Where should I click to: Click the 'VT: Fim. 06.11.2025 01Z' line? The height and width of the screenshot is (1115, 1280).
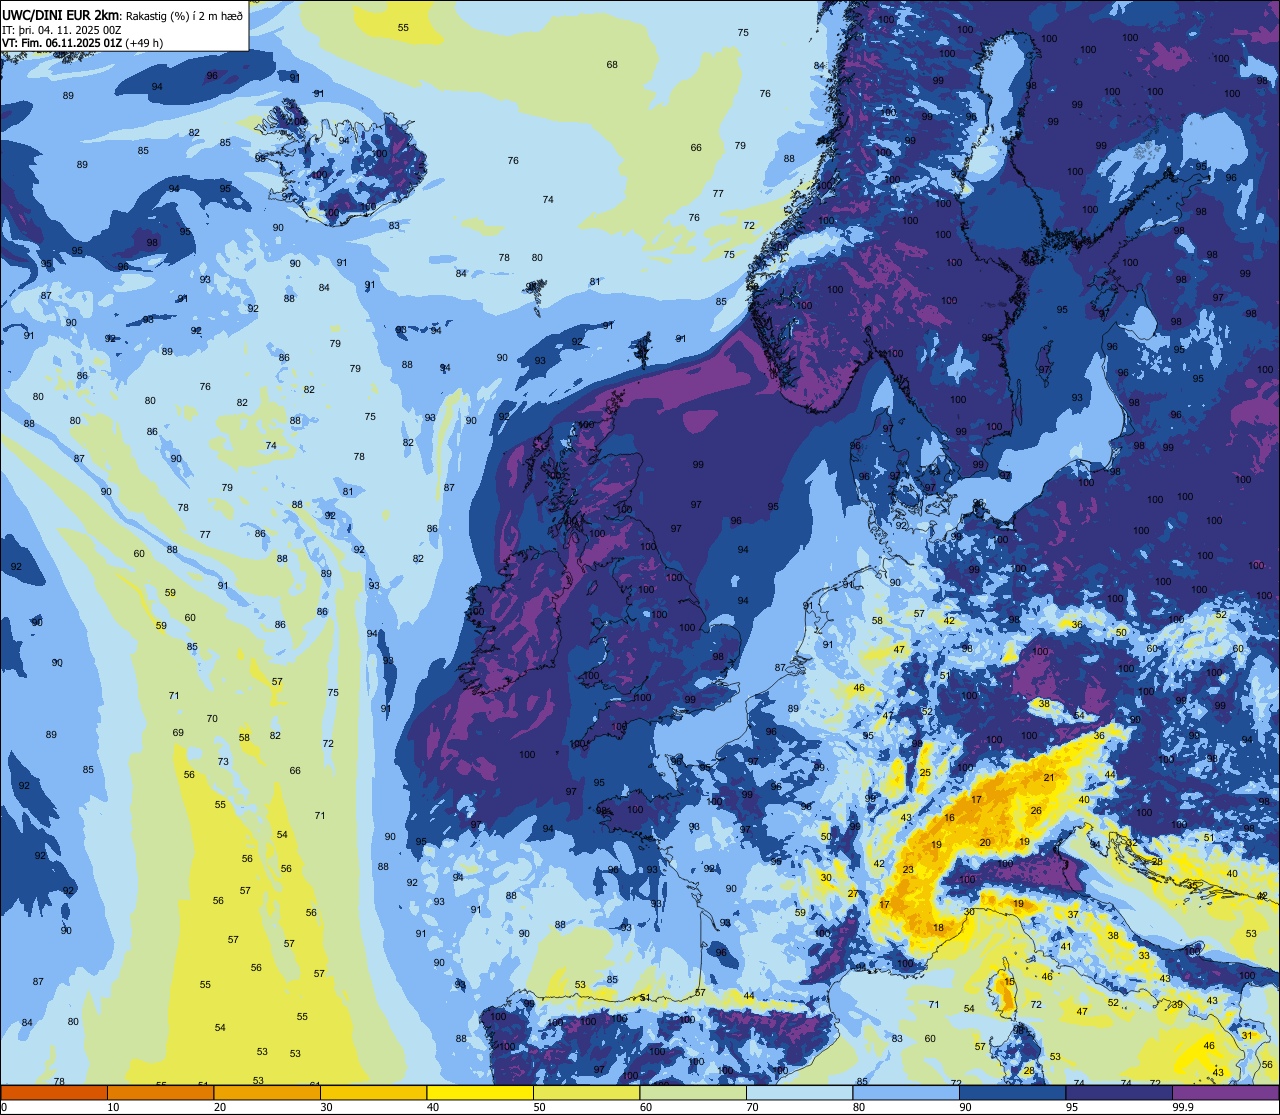(62, 43)
